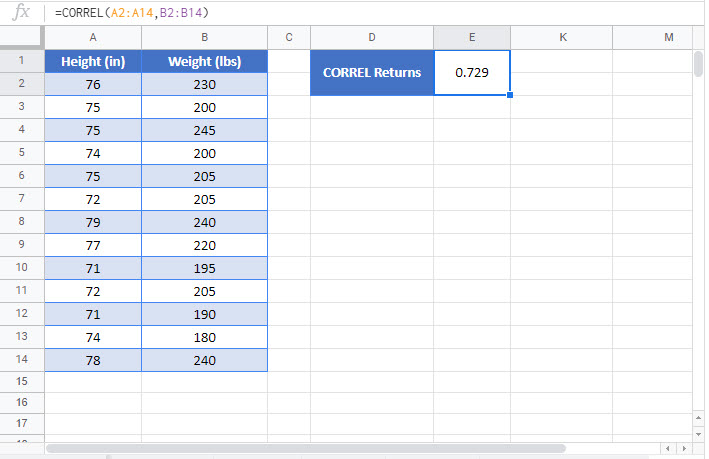This screenshot has width=709, height=459.
Task: Click the fx function icon
Action: 21,12
